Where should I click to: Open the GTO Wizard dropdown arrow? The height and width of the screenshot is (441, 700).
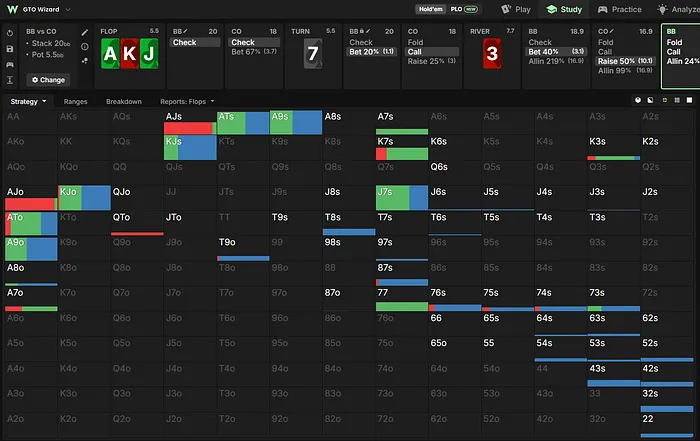pos(68,9)
